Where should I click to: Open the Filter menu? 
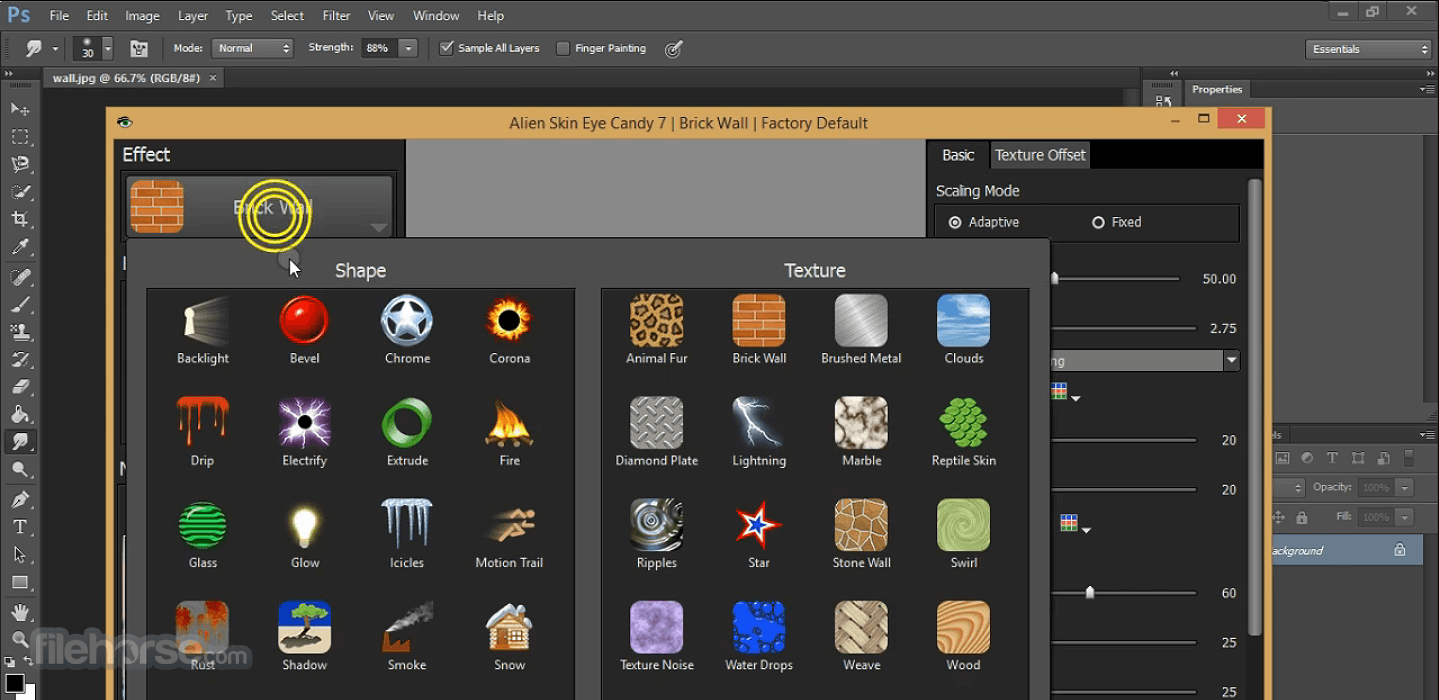click(337, 16)
